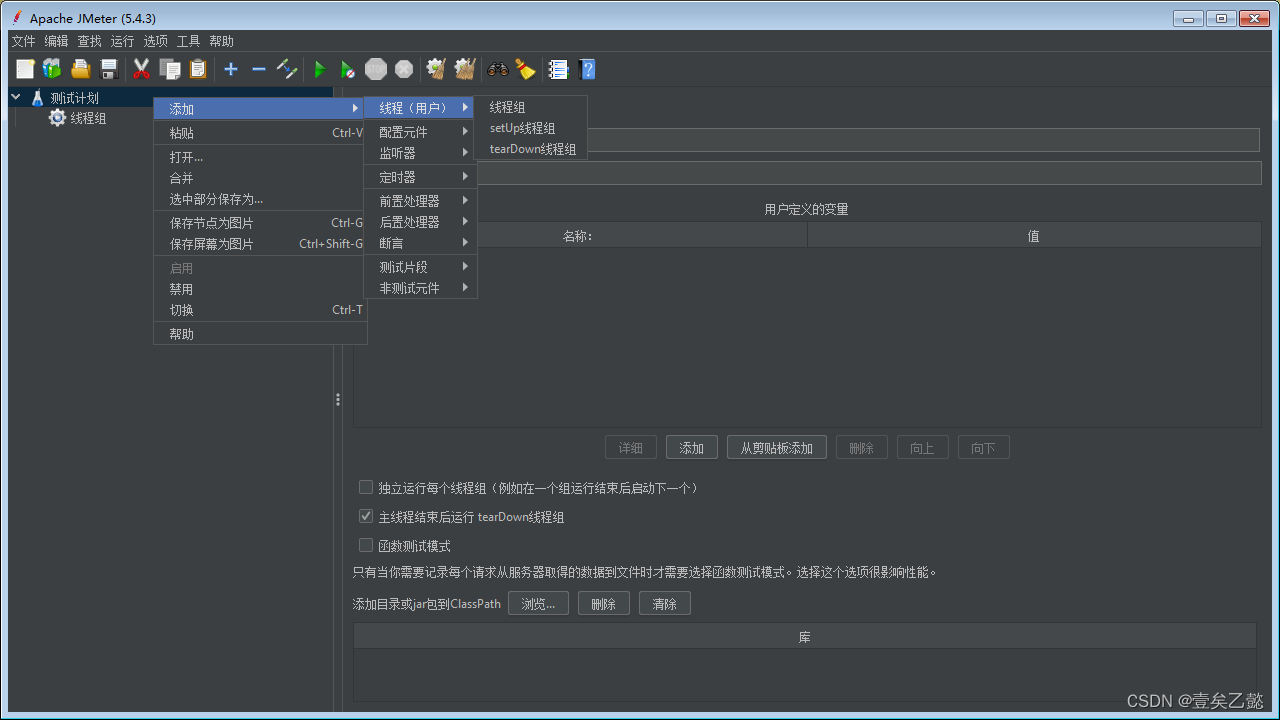1280x720 pixels.
Task: Enable the 函数测试模式 checkbox
Action: (366, 546)
